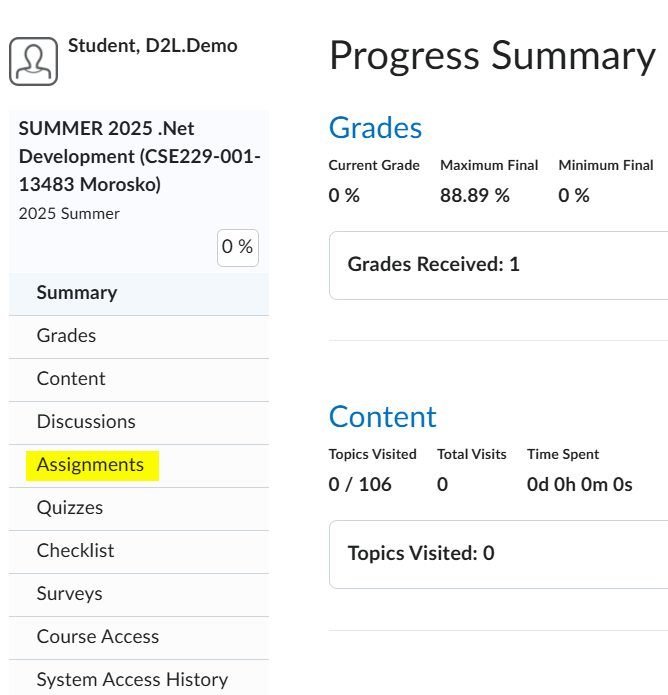This screenshot has height=695, width=668.
Task: Select Quizzes in the sidebar
Action: coord(70,508)
